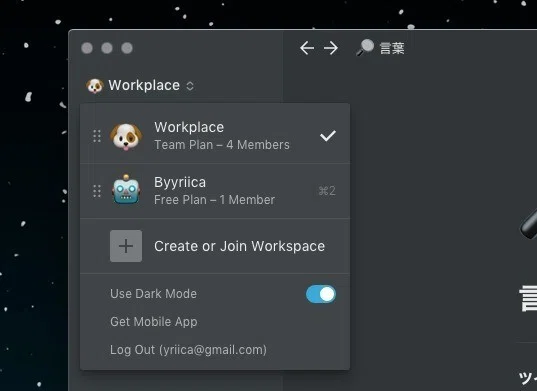Open the 言葉 page title in toolbar
The image size is (537, 391).
tap(392, 48)
